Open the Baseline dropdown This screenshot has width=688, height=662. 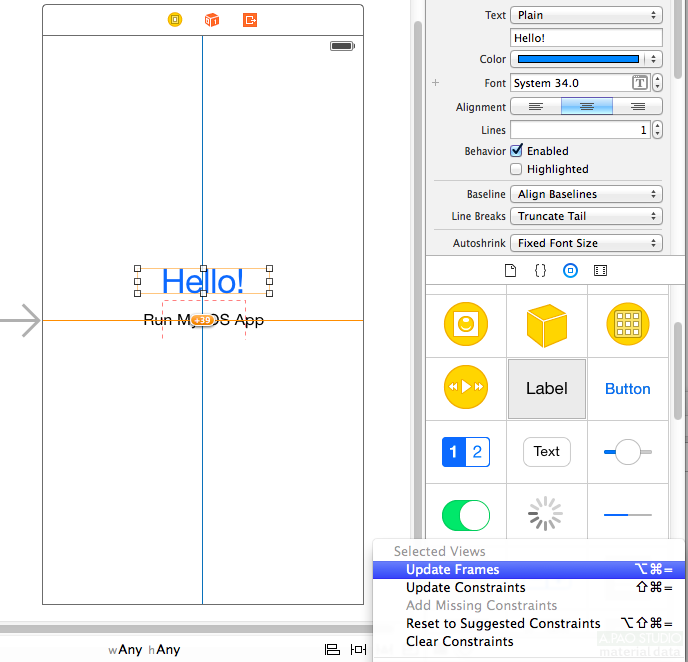point(586,194)
